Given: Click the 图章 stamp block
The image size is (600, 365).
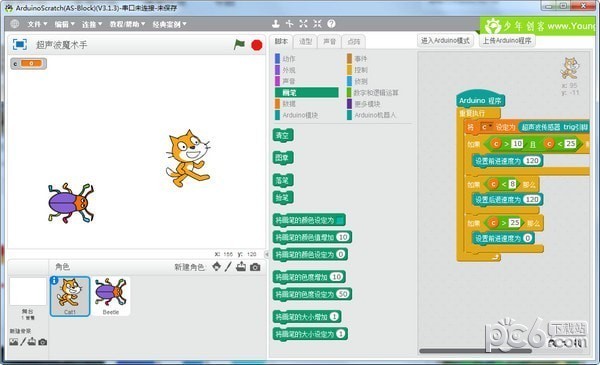Looking at the screenshot, I should (x=283, y=158).
